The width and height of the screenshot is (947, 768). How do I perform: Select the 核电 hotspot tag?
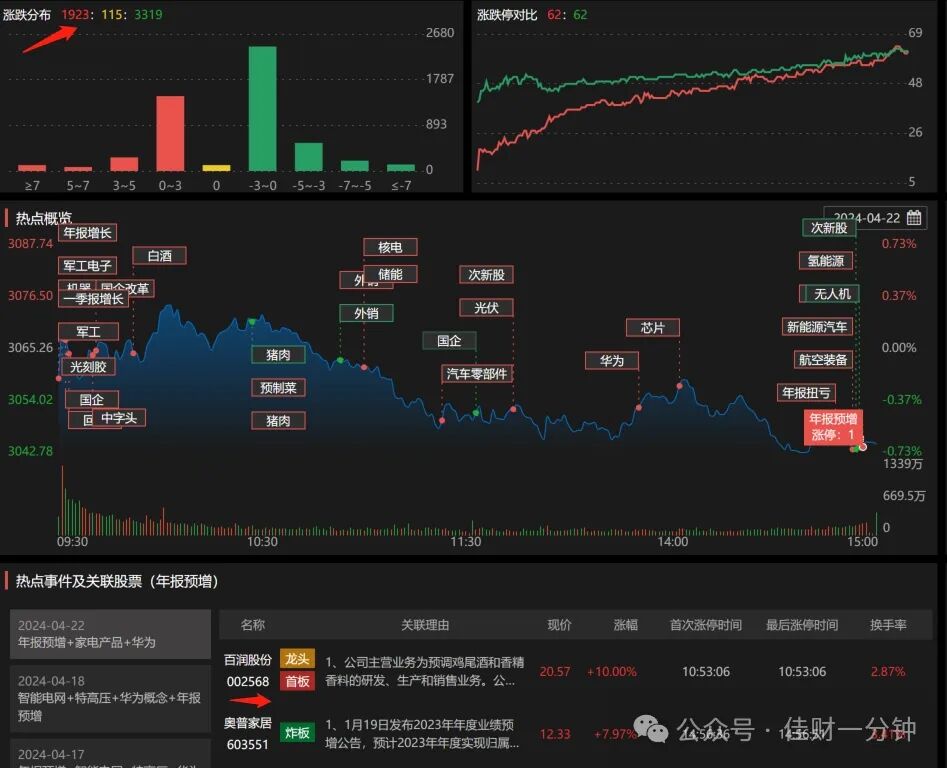390,247
